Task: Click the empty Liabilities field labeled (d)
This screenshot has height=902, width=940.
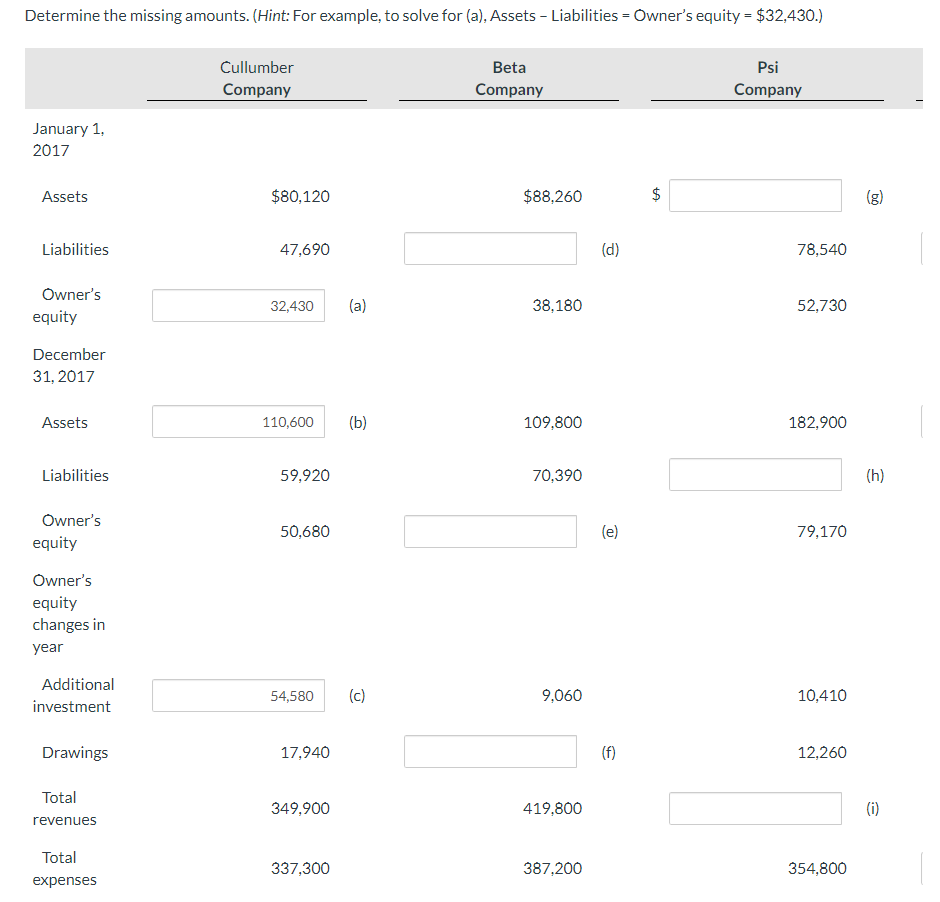Action: click(490, 248)
